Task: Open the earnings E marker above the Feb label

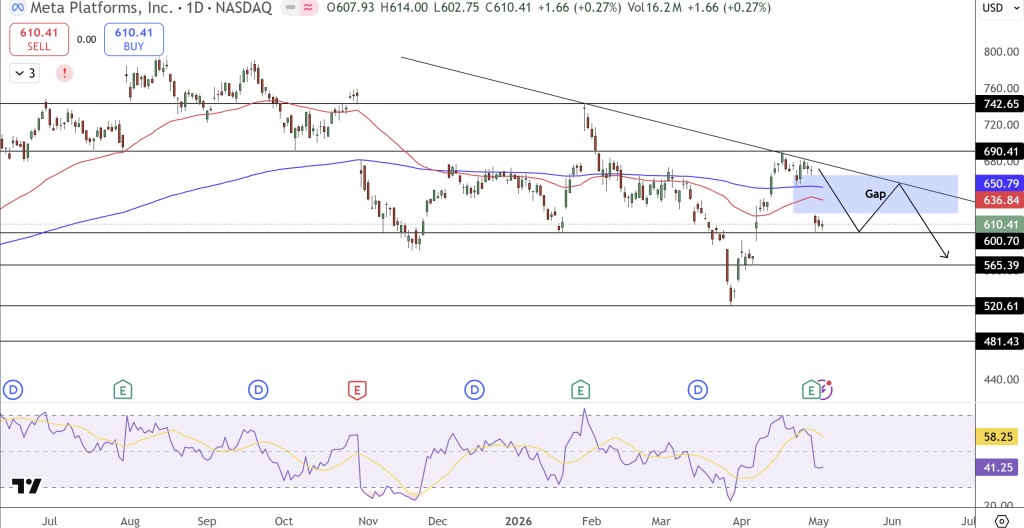Action: tap(580, 391)
